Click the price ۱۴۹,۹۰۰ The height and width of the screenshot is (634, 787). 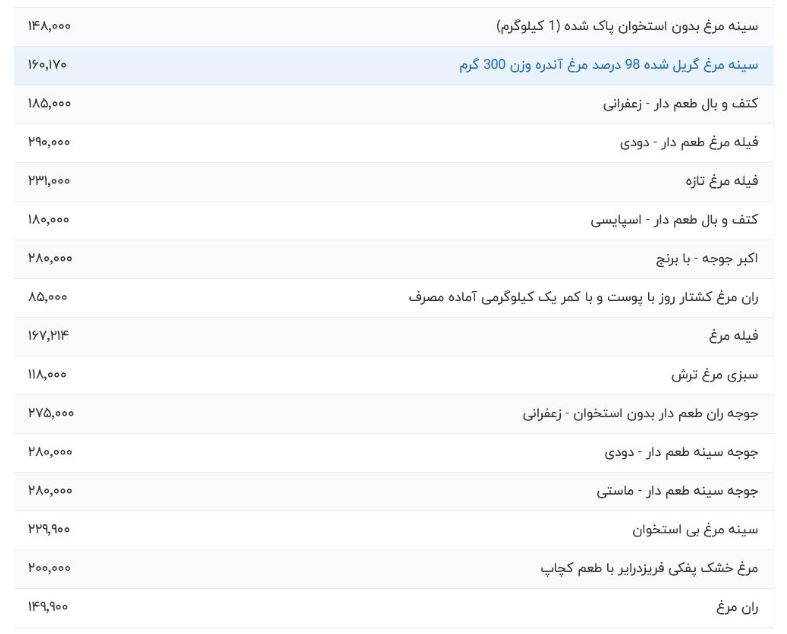coord(48,607)
